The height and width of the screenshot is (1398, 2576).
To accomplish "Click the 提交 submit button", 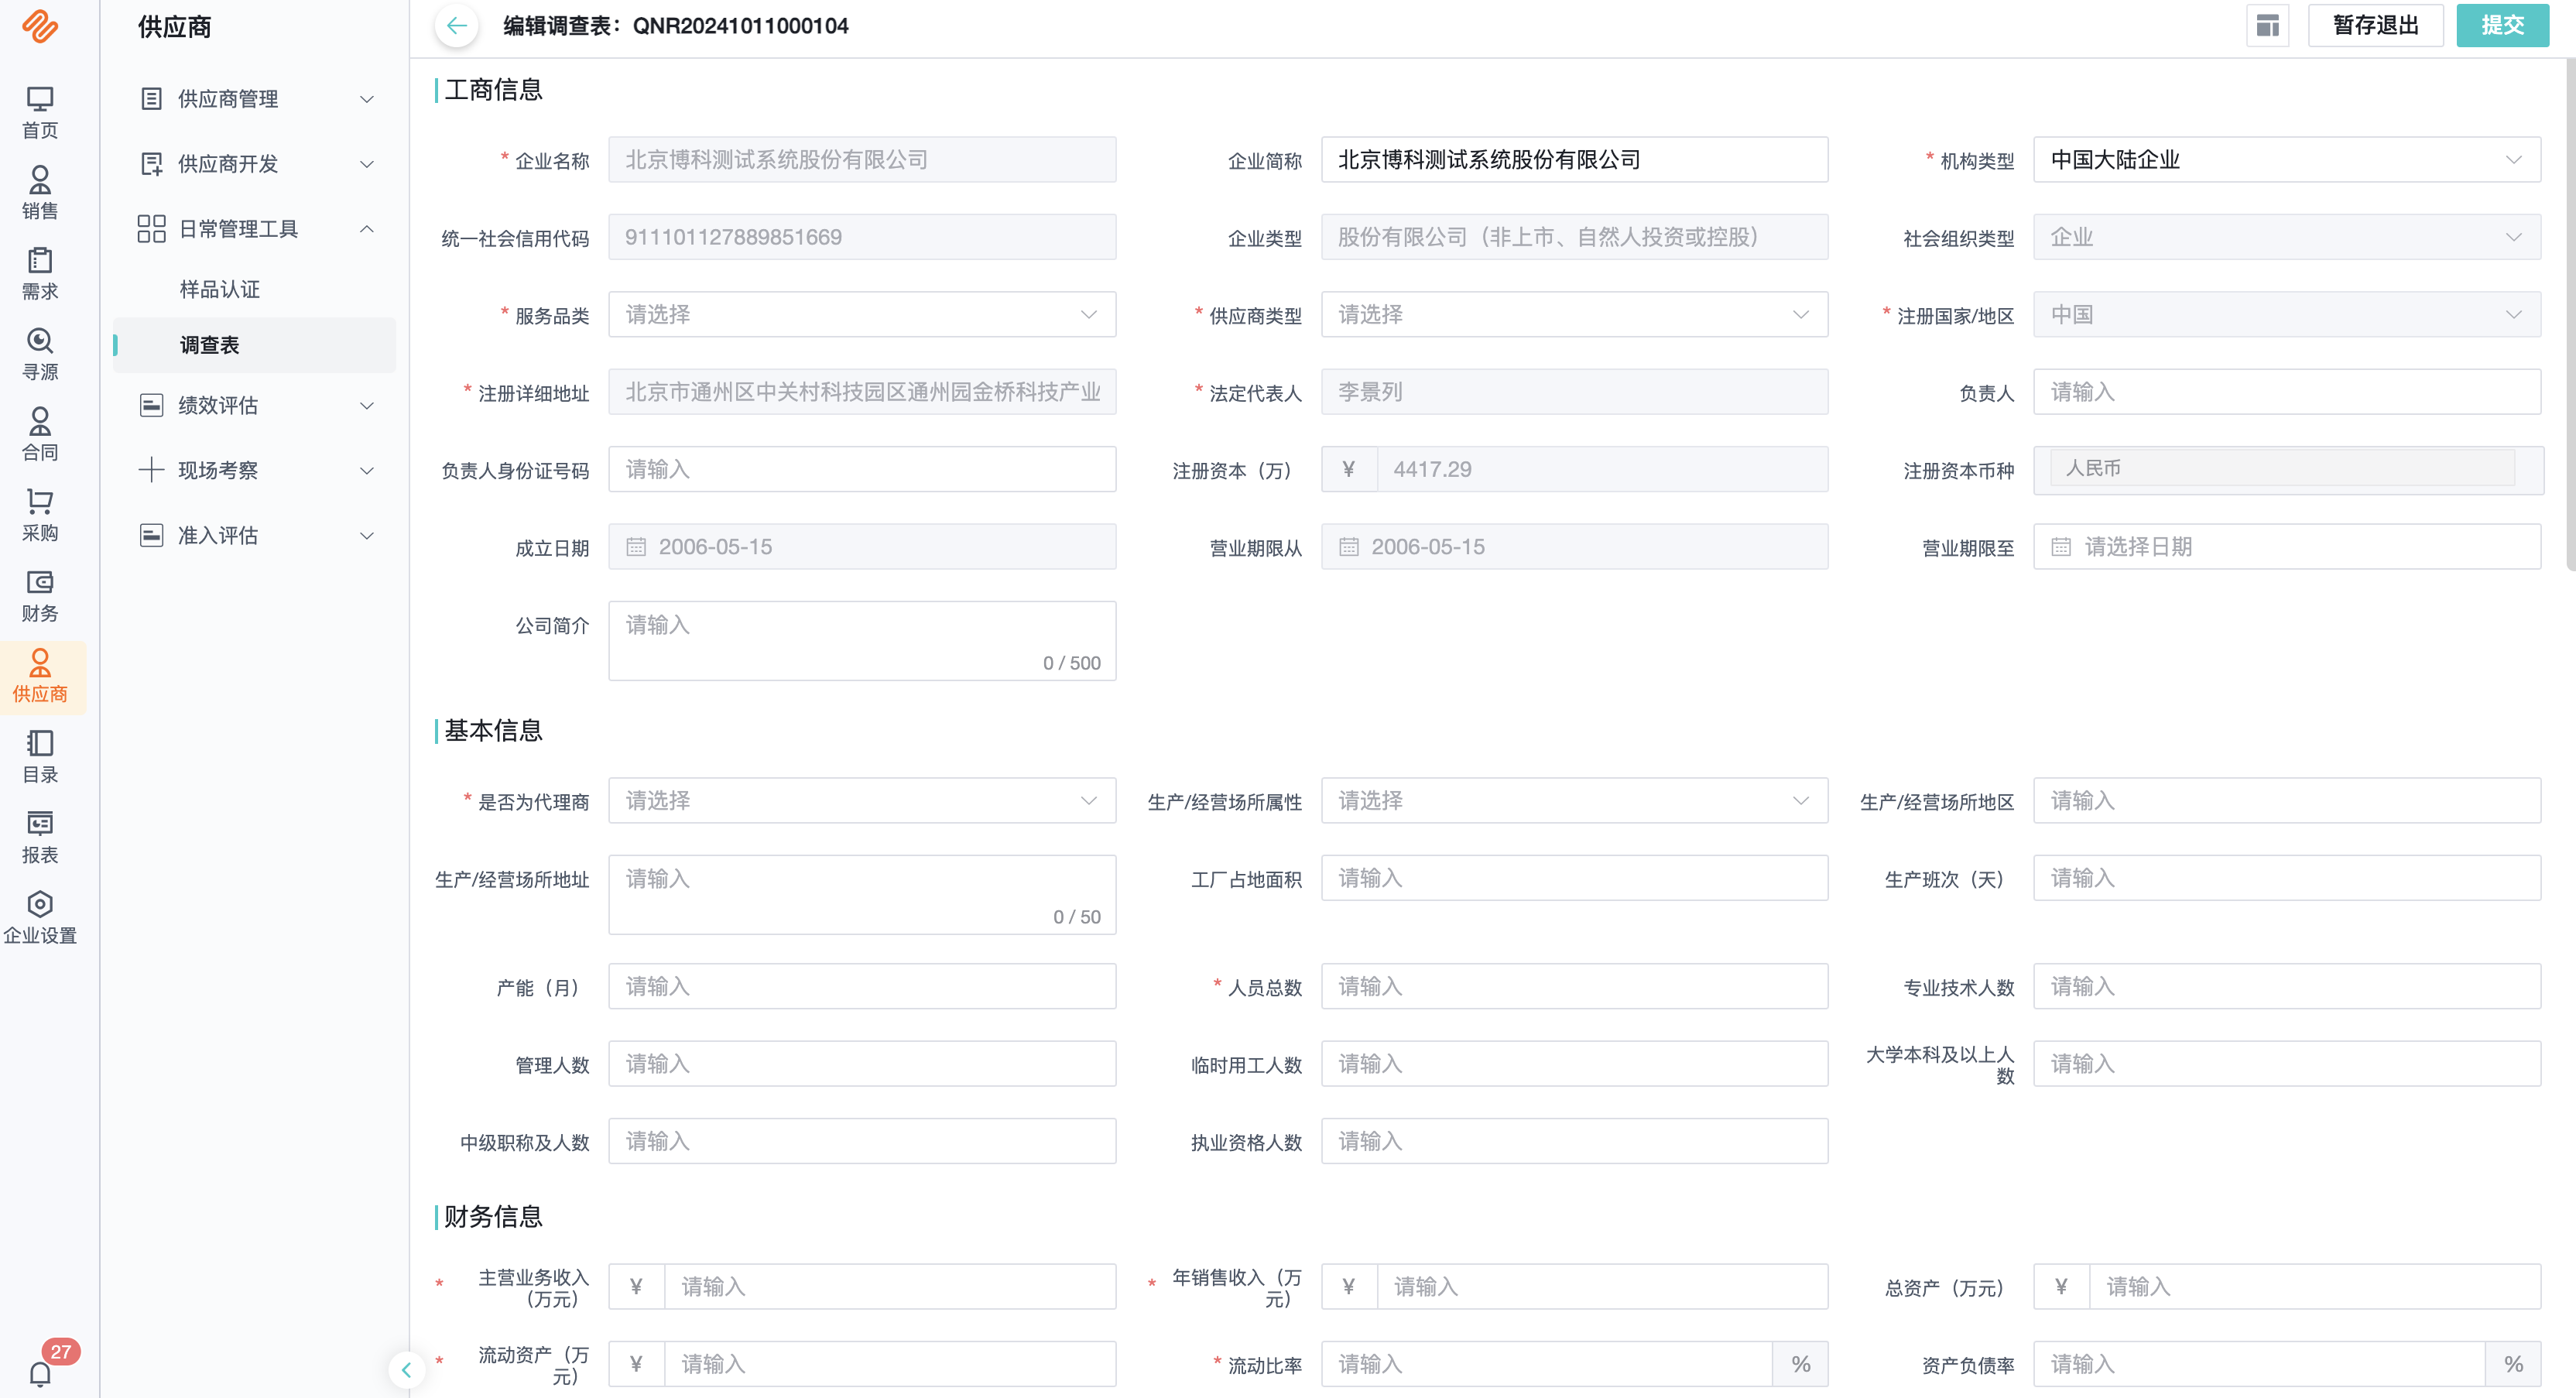I will point(2502,26).
